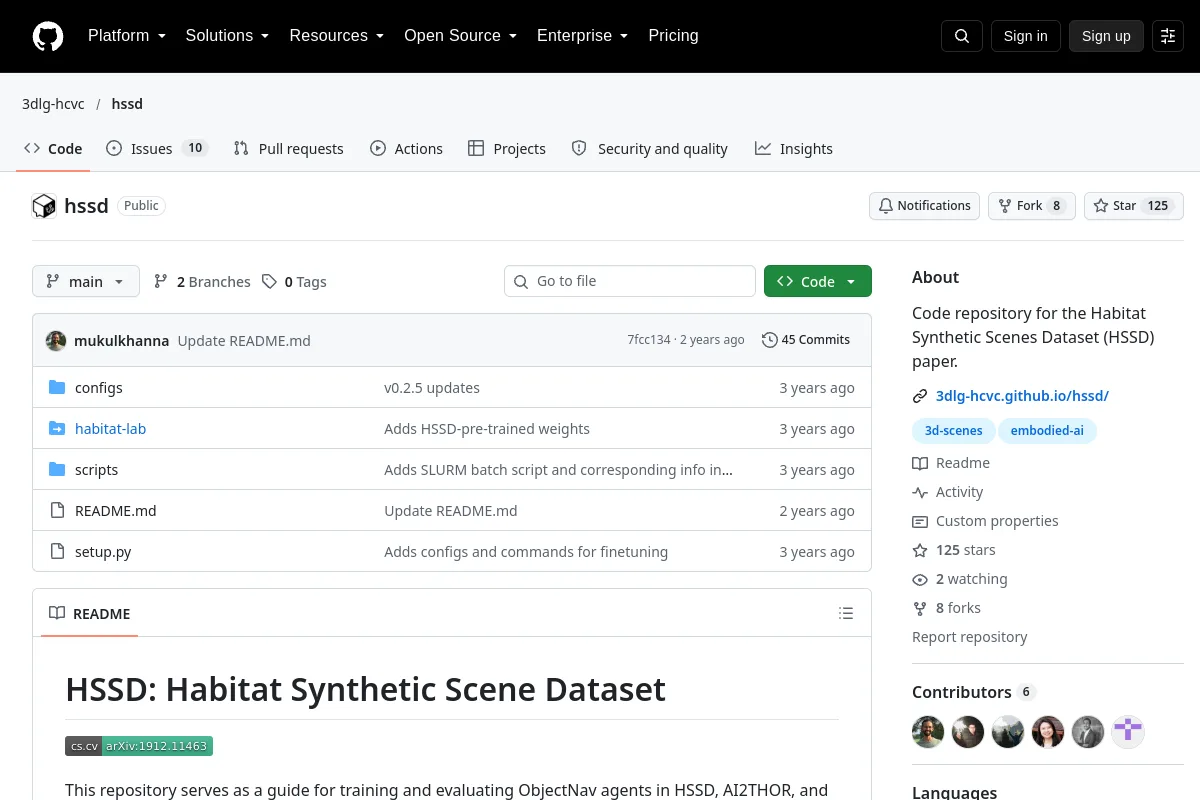Click the star icon beside 125 stars

pyautogui.click(x=920, y=550)
